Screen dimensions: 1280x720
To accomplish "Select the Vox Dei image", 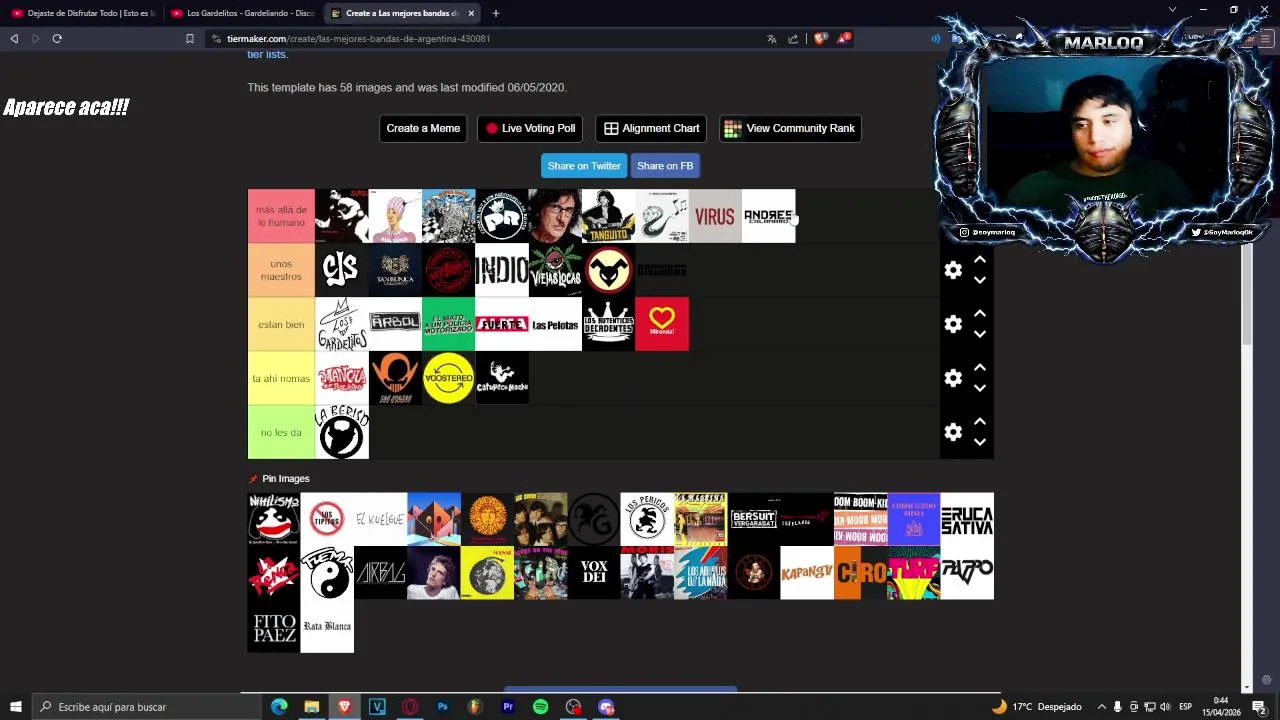I will tap(594, 573).
